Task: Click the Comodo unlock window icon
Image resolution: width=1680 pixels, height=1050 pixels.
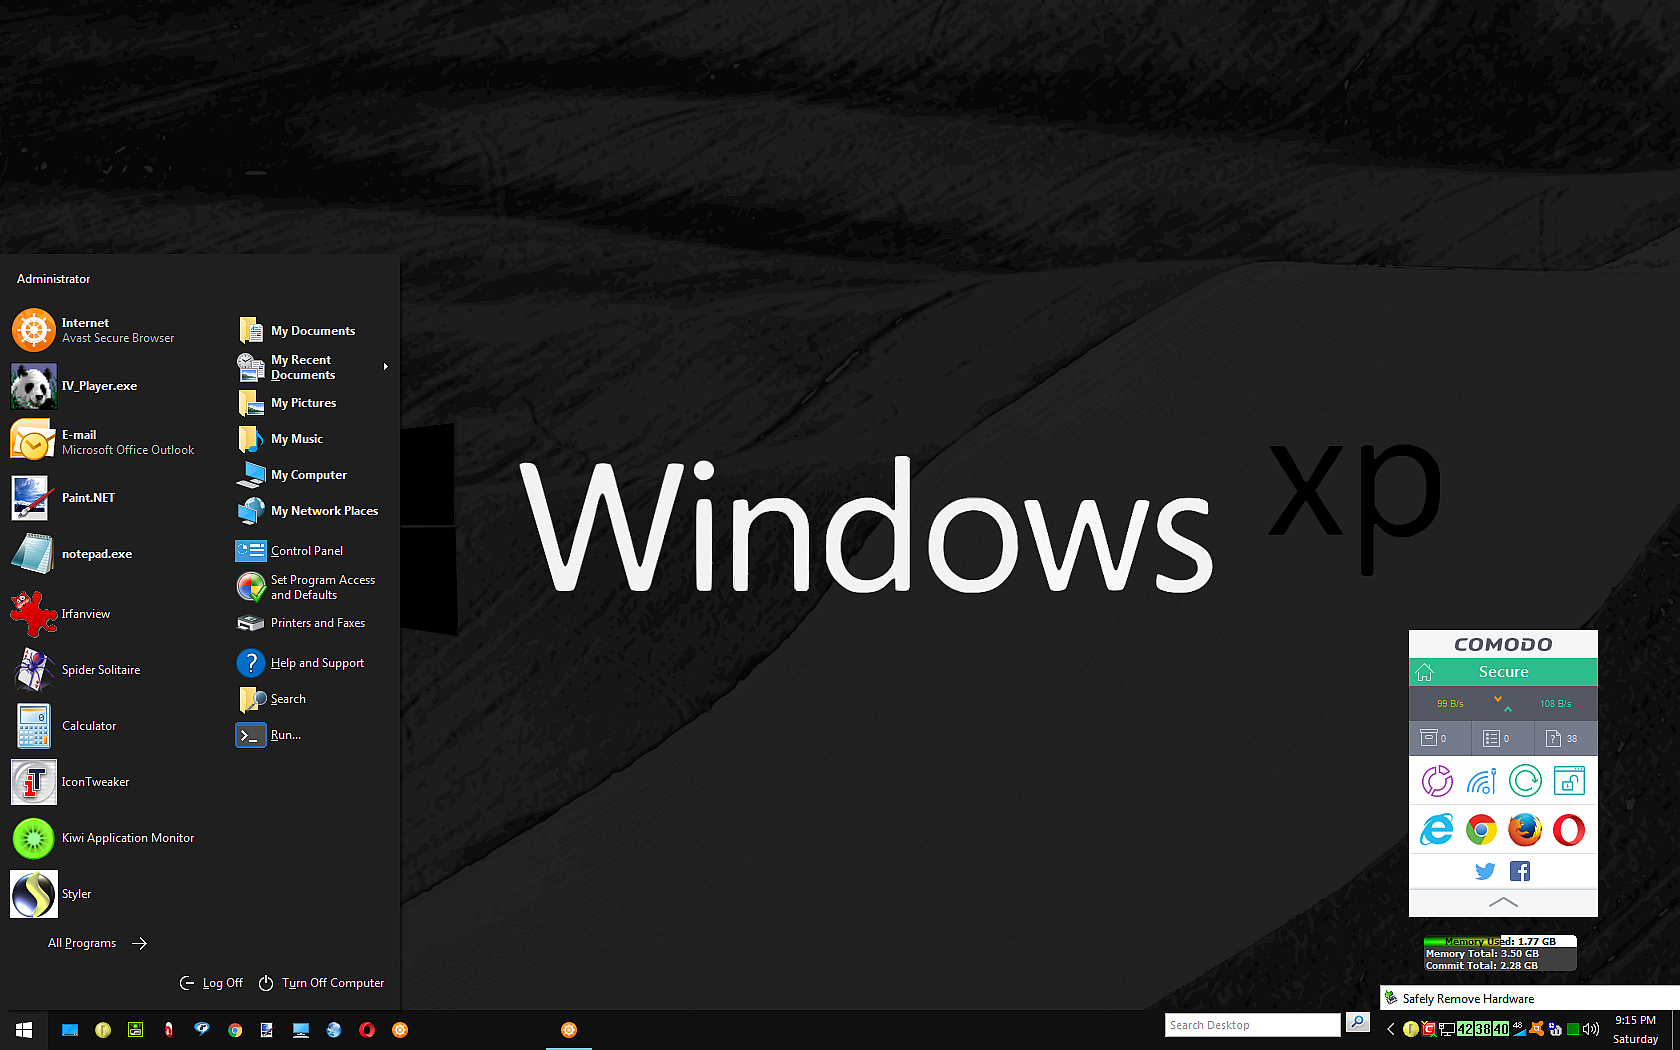Action: [1569, 781]
